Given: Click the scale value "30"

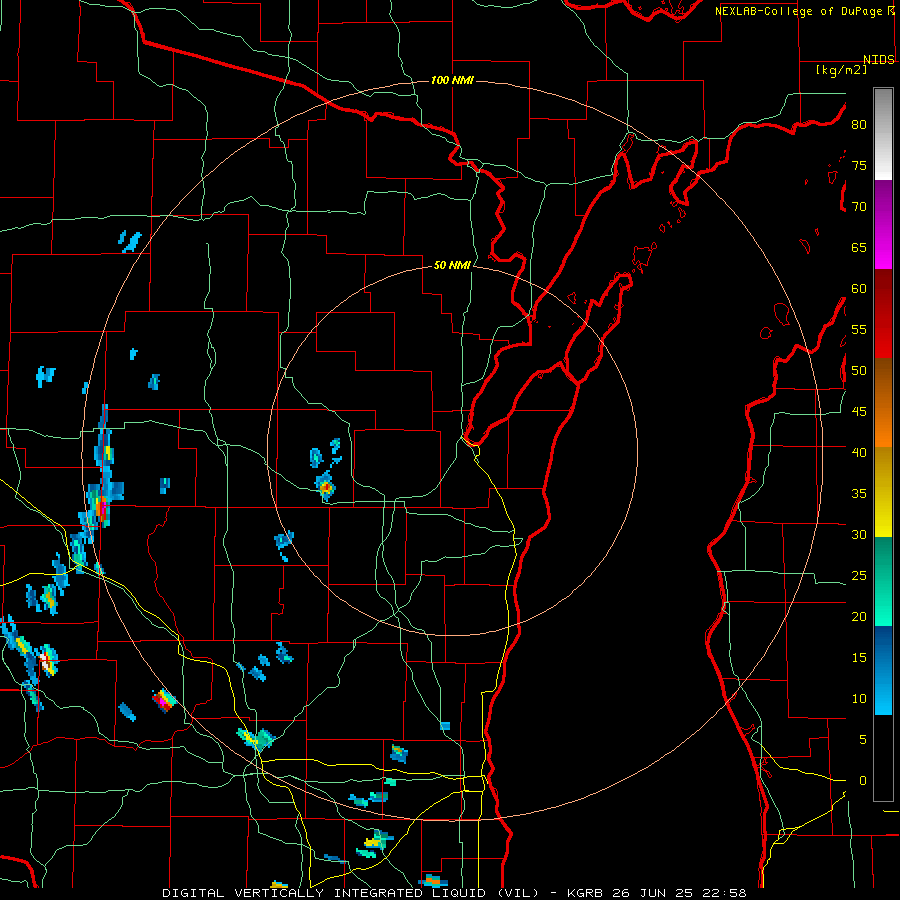Looking at the screenshot, I should [x=859, y=535].
